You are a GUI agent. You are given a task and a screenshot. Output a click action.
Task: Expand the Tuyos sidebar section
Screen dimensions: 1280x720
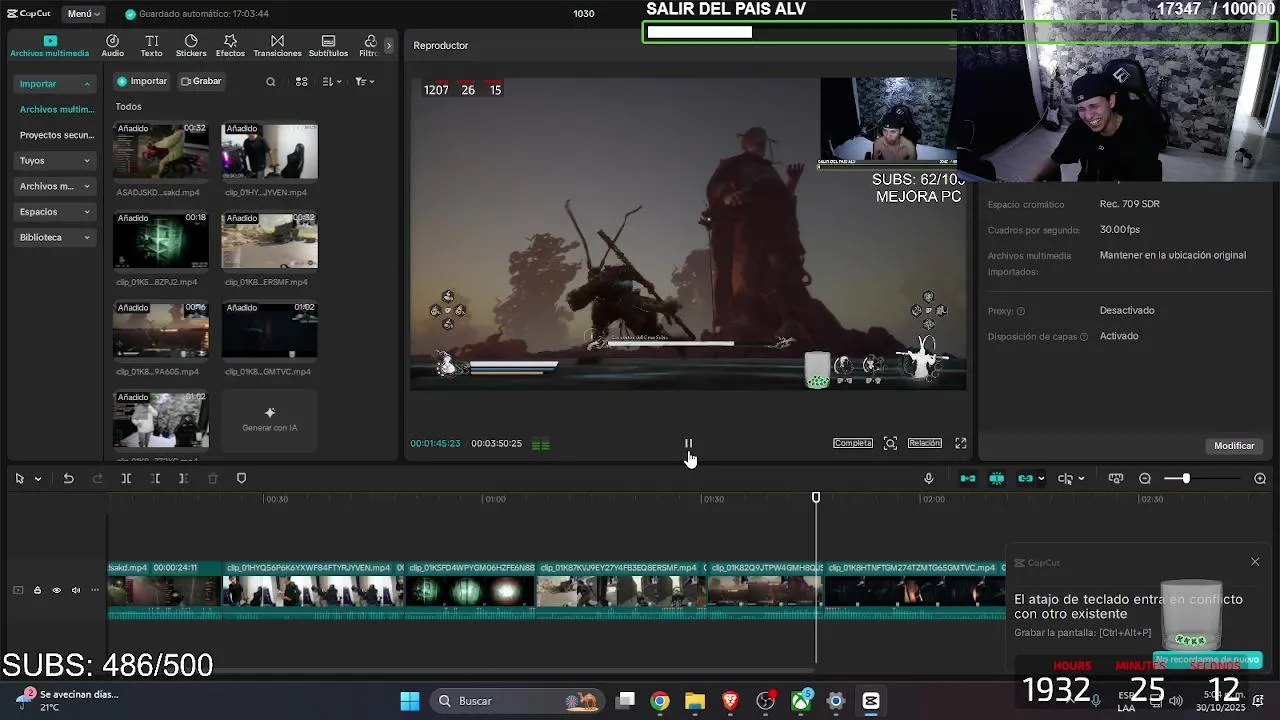[x=55, y=160]
